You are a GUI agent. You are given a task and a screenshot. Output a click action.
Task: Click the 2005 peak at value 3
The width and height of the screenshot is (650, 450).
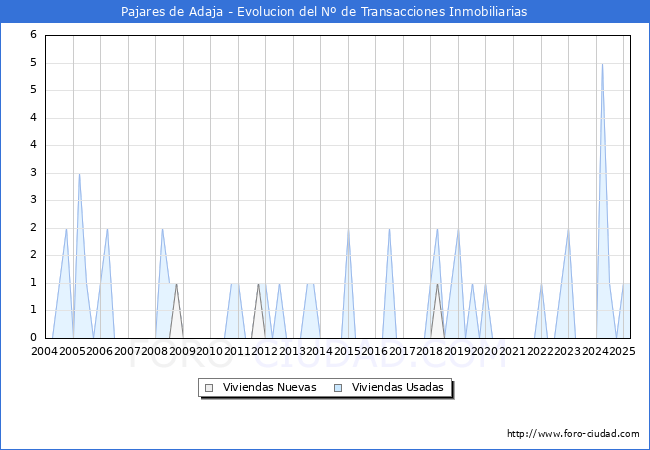(x=79, y=174)
